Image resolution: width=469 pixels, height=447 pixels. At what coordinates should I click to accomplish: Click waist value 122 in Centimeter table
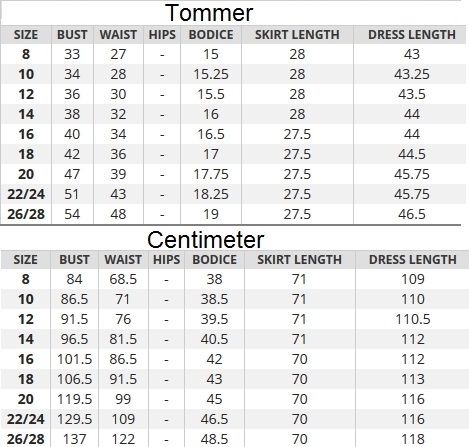(x=123, y=439)
